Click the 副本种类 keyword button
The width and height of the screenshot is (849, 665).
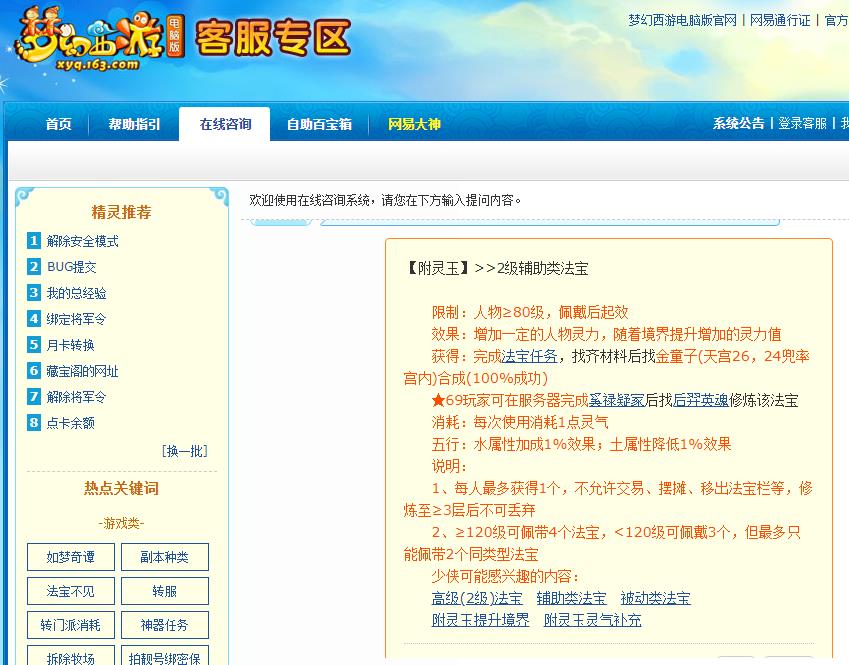tap(165, 557)
